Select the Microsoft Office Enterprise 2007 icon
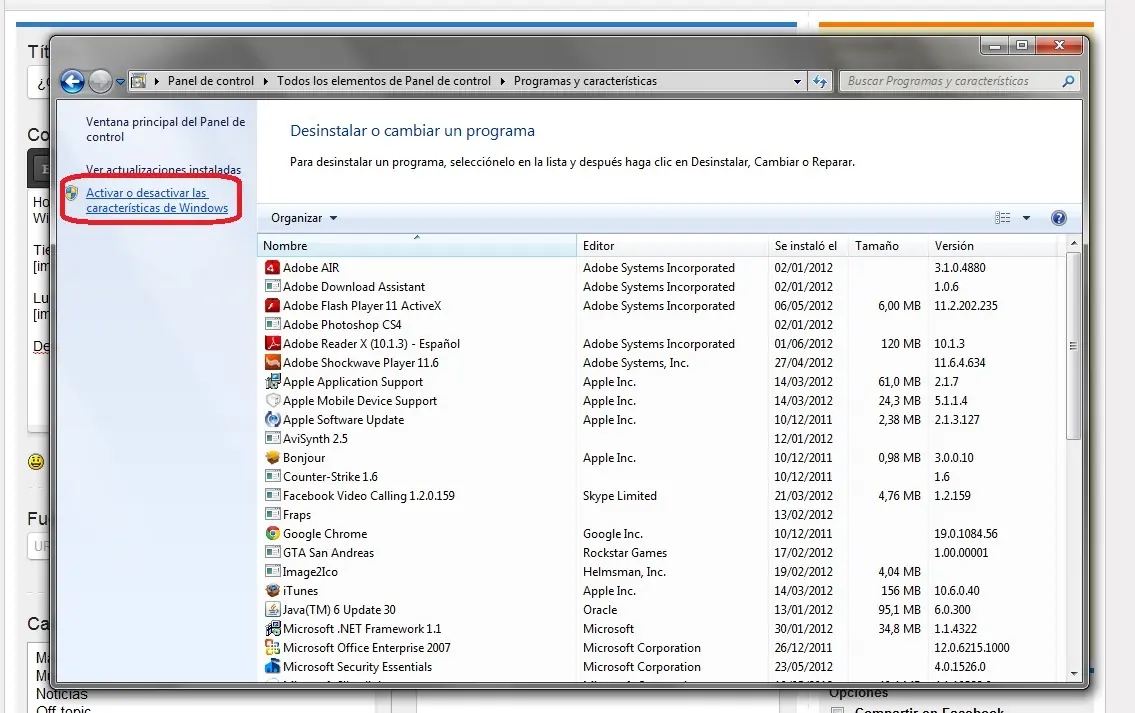This screenshot has height=713, width=1135. [272, 647]
